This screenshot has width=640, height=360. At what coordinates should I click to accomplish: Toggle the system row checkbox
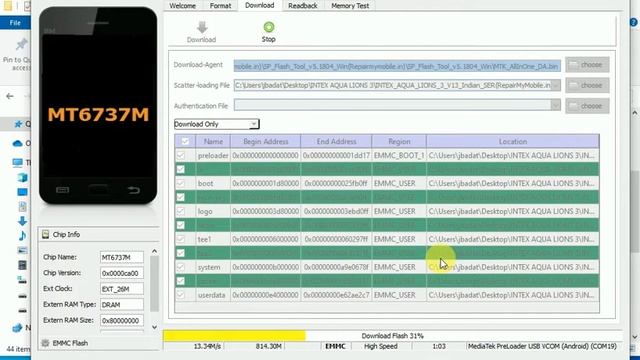point(180,267)
